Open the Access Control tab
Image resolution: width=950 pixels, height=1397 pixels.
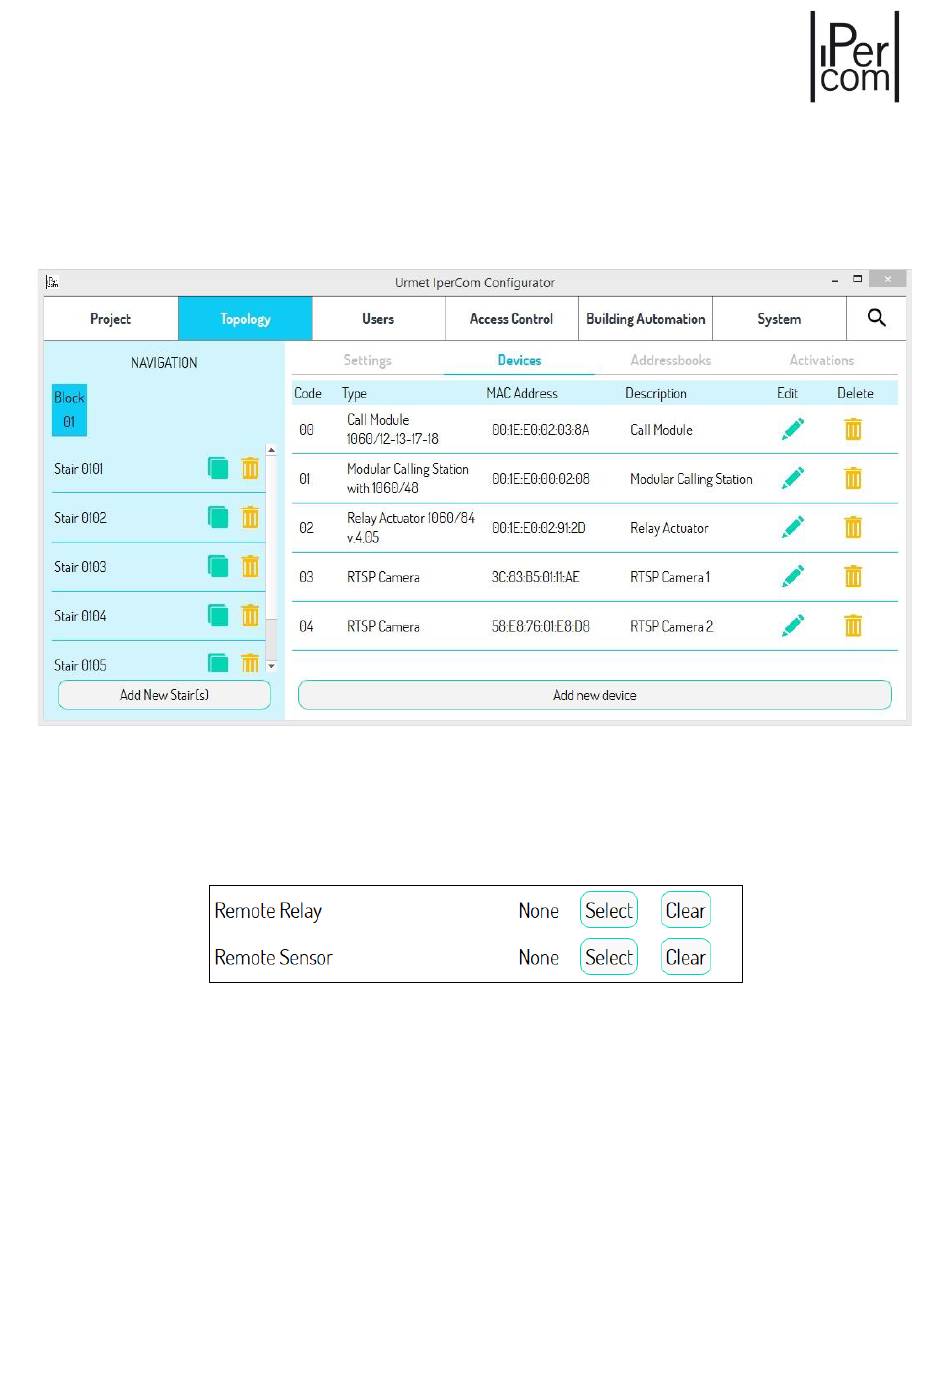click(x=511, y=319)
